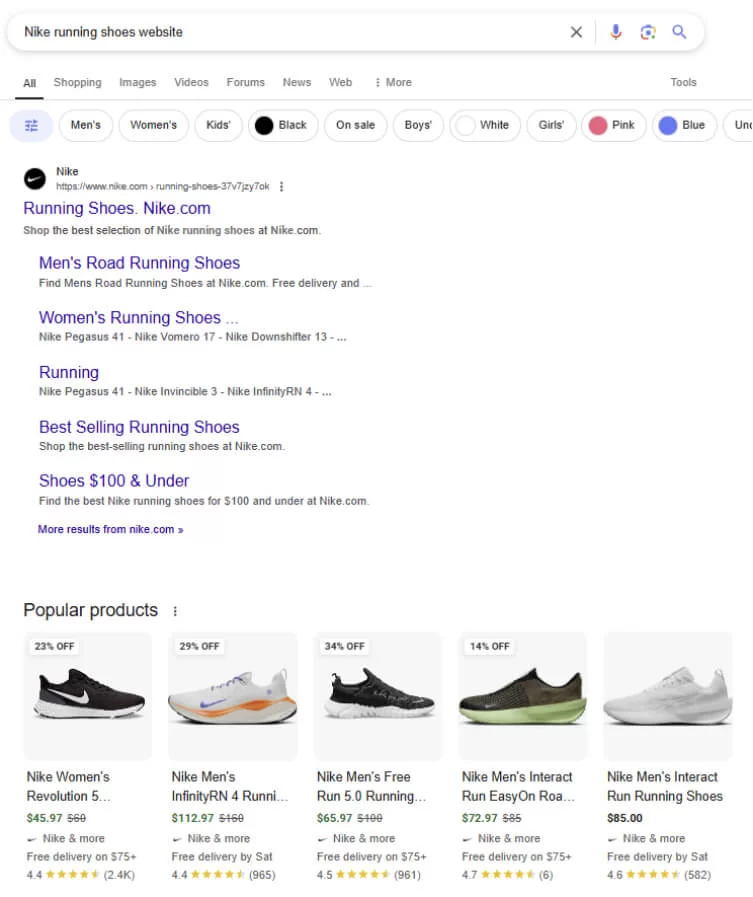Open the search filters sliders icon

click(31, 125)
